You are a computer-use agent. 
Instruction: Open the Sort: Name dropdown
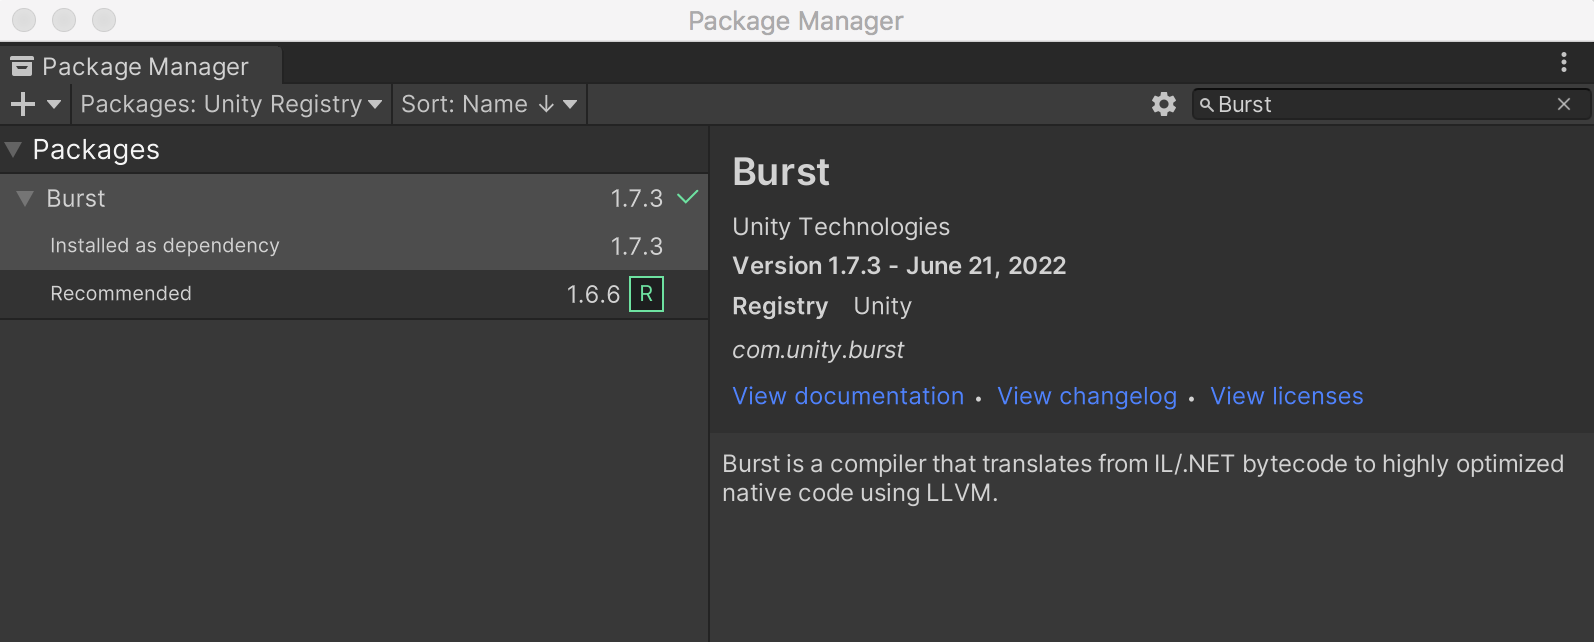click(489, 104)
